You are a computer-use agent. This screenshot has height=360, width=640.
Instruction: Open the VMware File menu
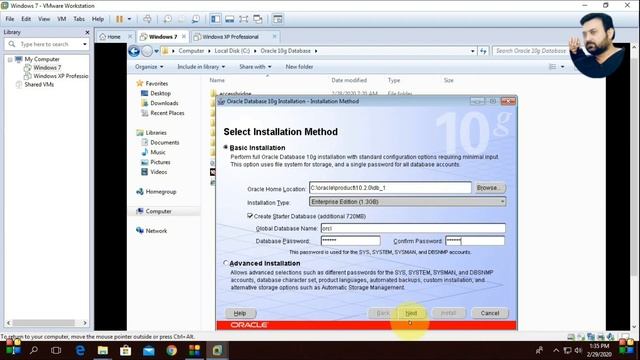10,19
